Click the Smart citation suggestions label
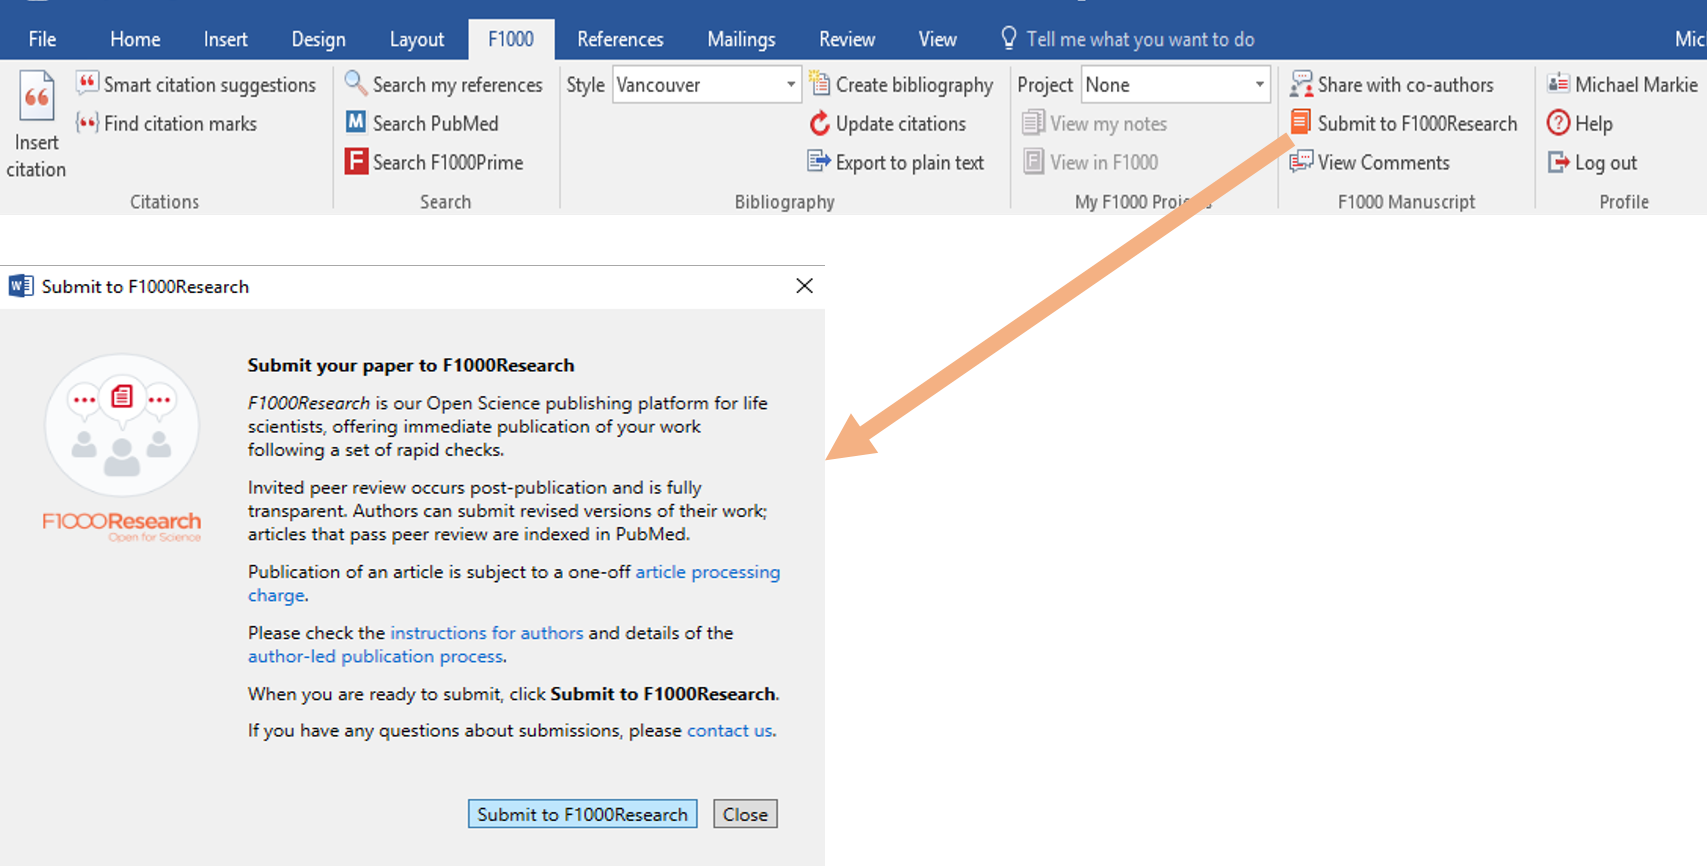1707x866 pixels. 210,85
